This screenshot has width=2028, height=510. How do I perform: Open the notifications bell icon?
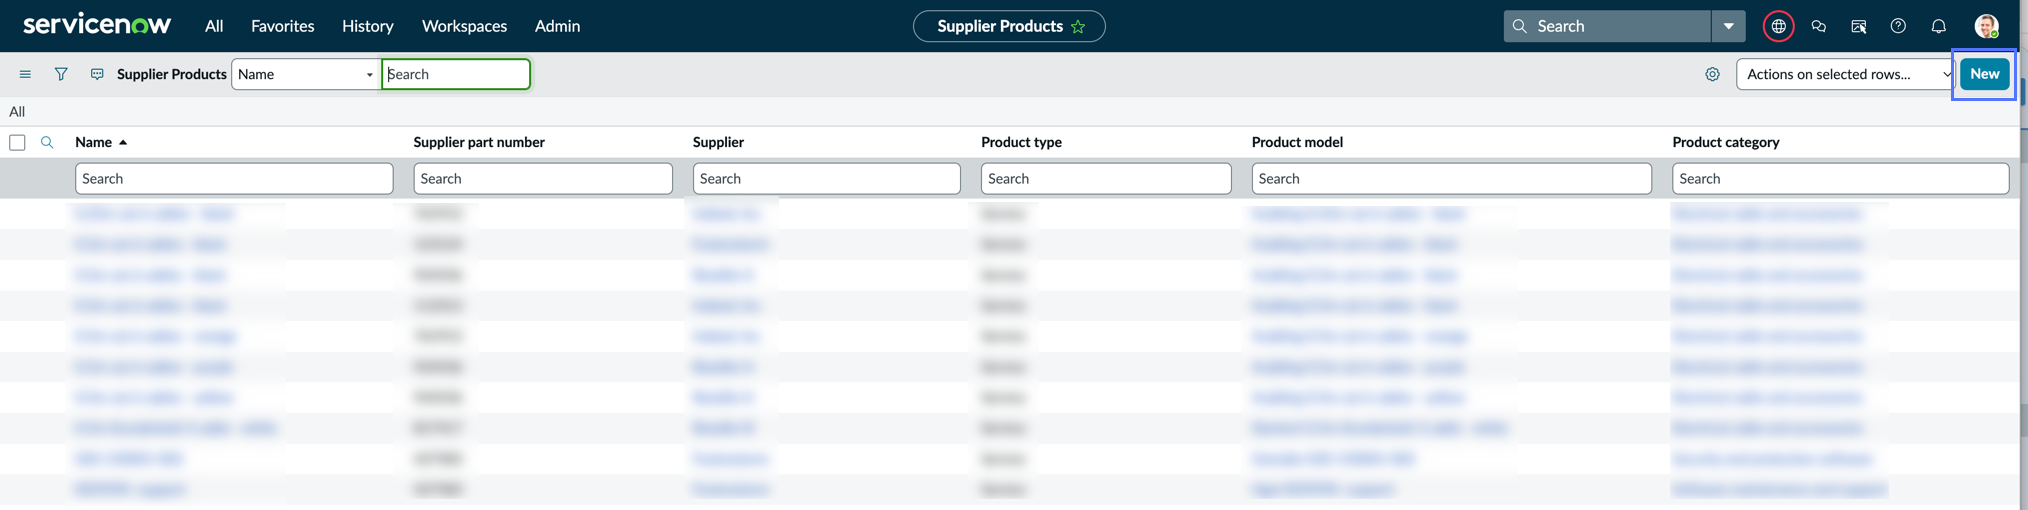pyautogui.click(x=1938, y=26)
